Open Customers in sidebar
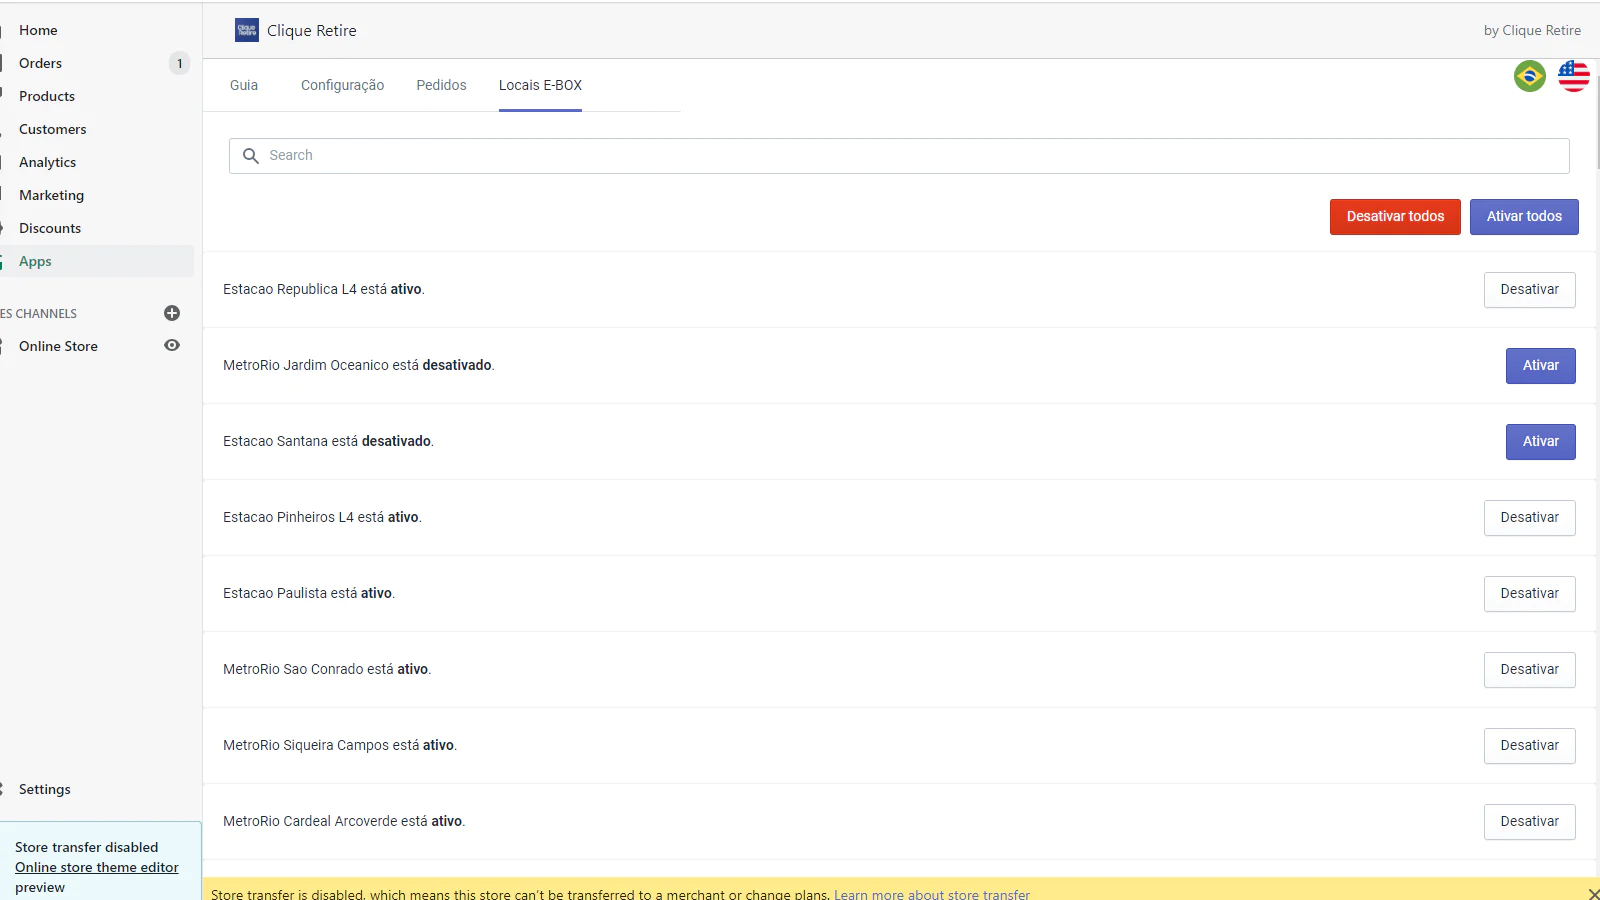 [x=52, y=129]
